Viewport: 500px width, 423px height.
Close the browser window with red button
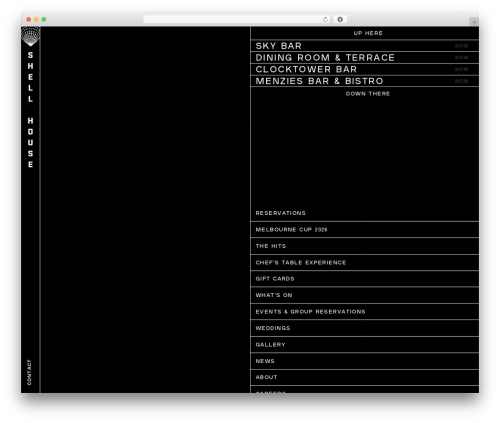(29, 20)
